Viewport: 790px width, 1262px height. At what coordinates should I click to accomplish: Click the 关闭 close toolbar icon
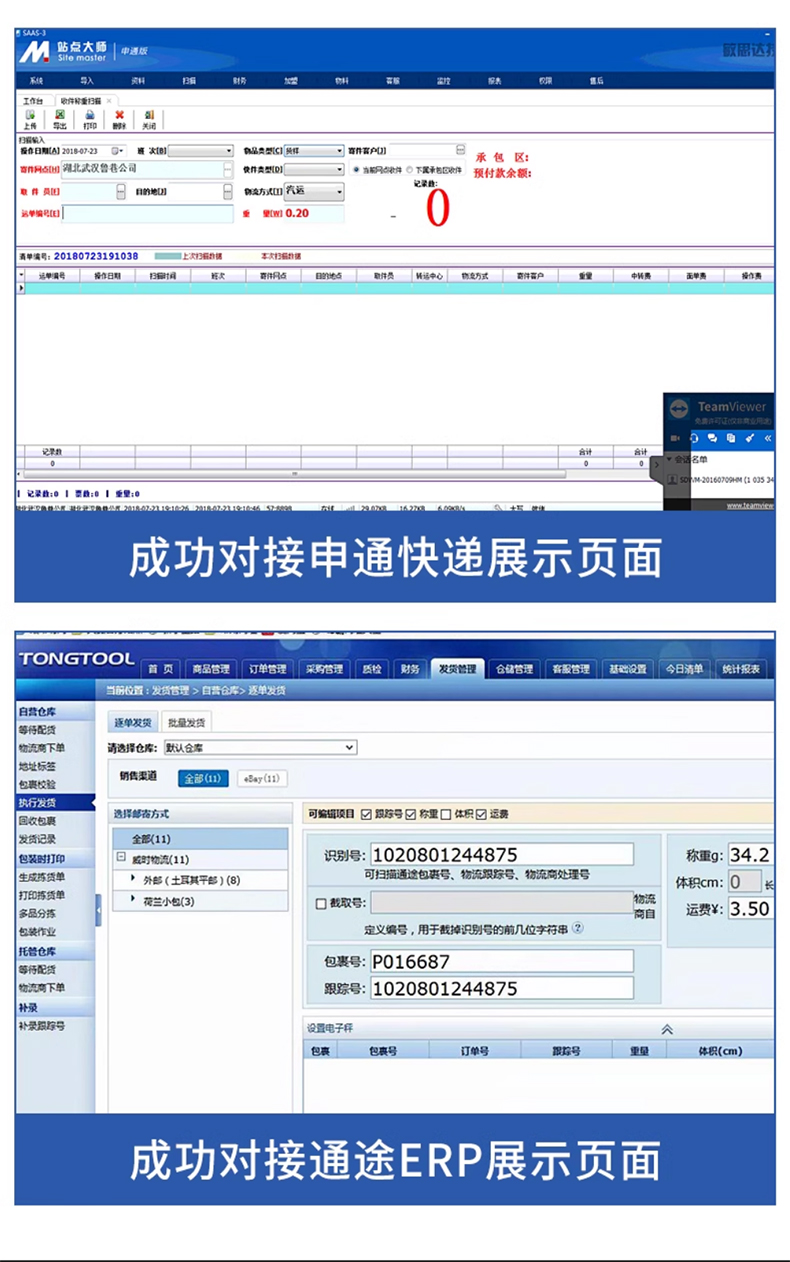point(149,119)
